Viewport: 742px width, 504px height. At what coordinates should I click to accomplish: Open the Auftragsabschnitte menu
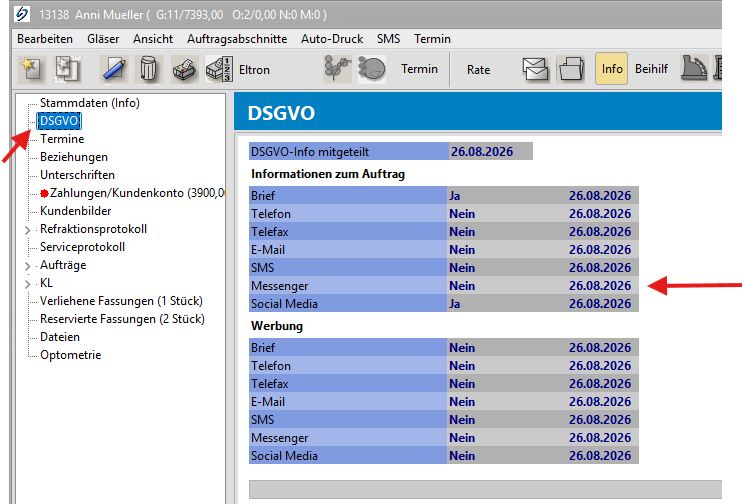pyautogui.click(x=237, y=39)
